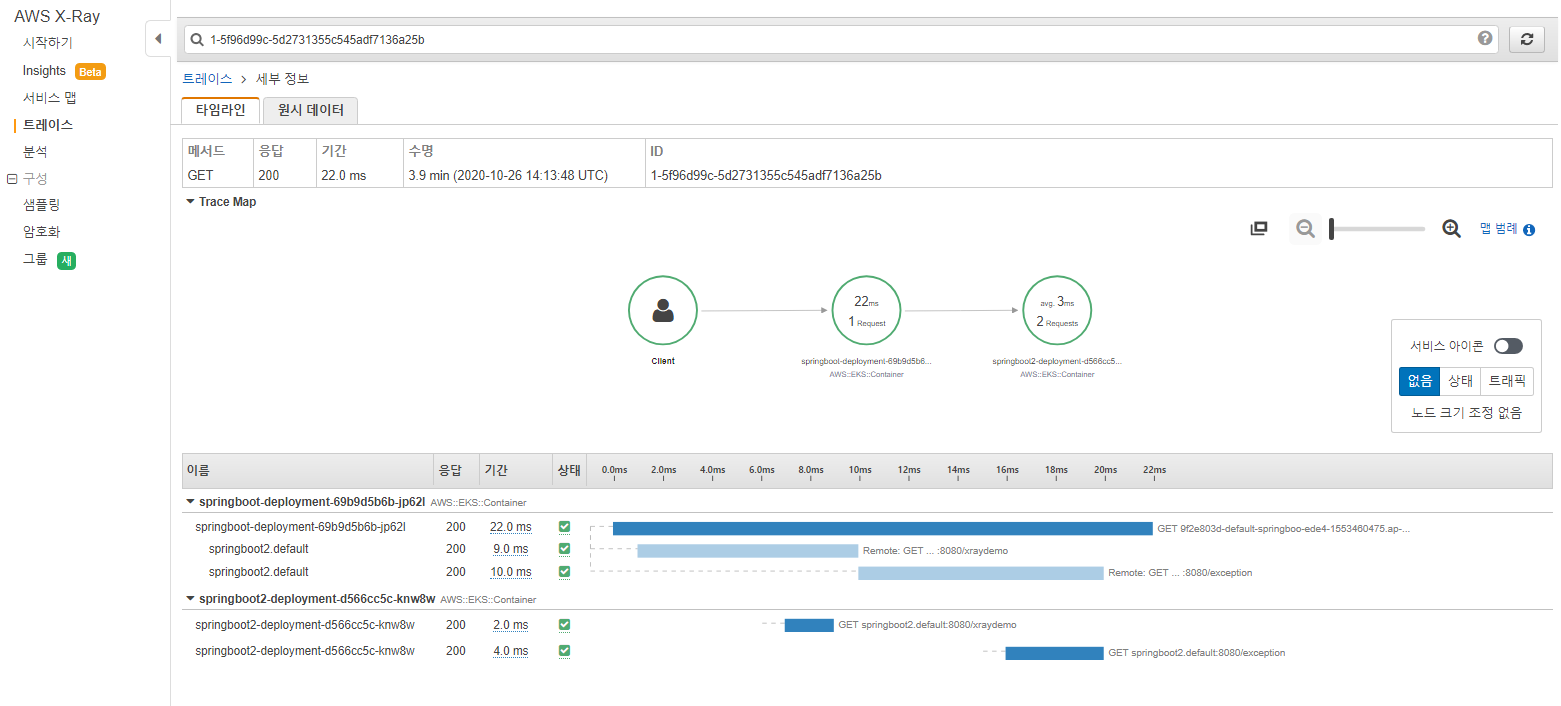Screen dimensions: 1561x706
Task: Select the springboot2.default row with 10.0 ms
Action: click(258, 572)
